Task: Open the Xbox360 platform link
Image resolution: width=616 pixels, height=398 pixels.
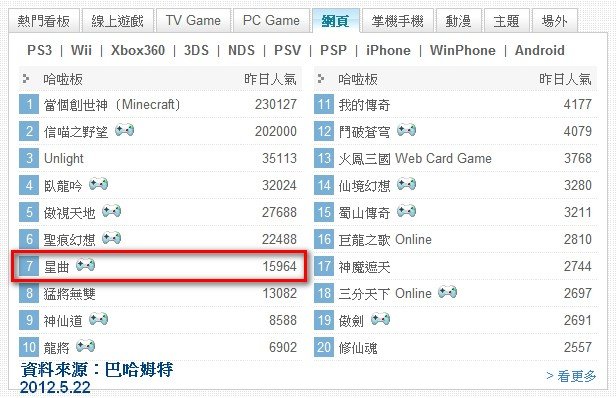Action: pyautogui.click(x=138, y=50)
